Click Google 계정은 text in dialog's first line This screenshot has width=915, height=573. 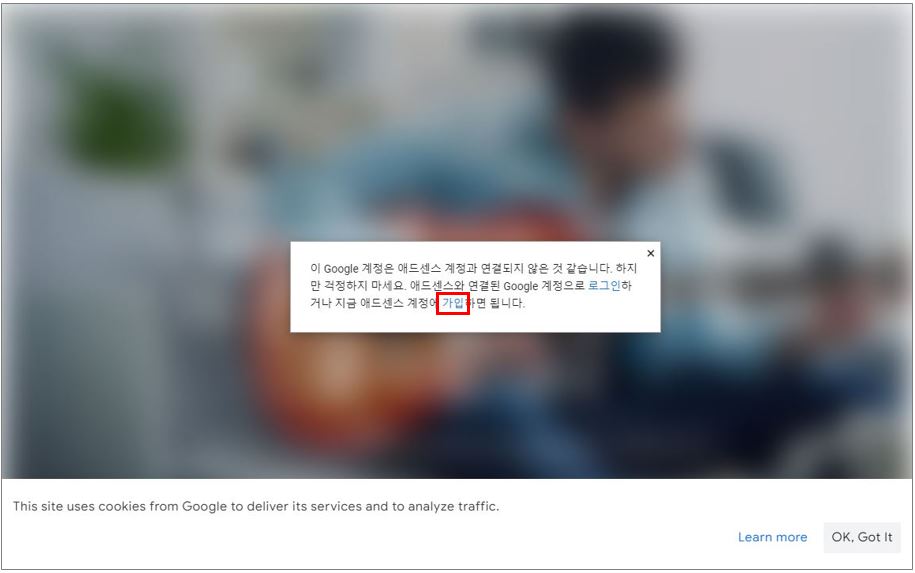[359, 268]
